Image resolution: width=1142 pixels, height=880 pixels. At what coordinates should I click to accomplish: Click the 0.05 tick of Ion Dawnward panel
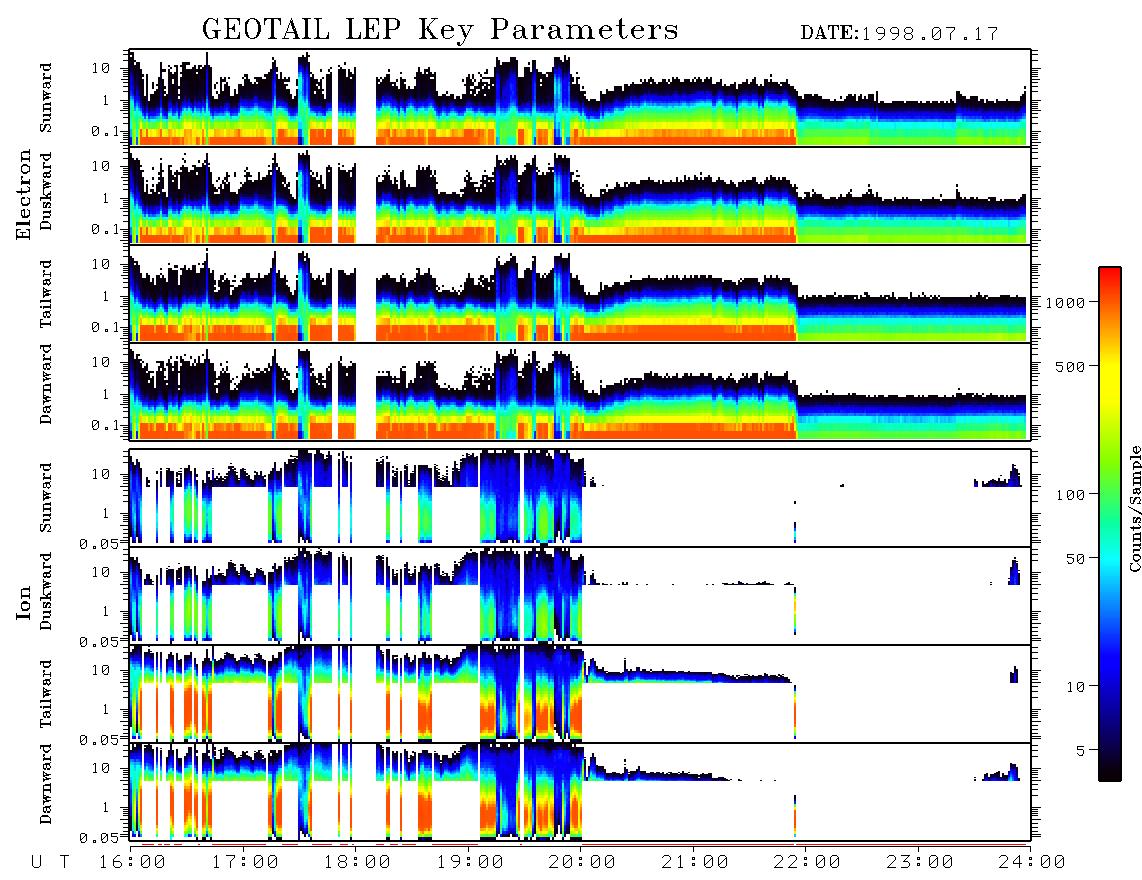(x=99, y=838)
